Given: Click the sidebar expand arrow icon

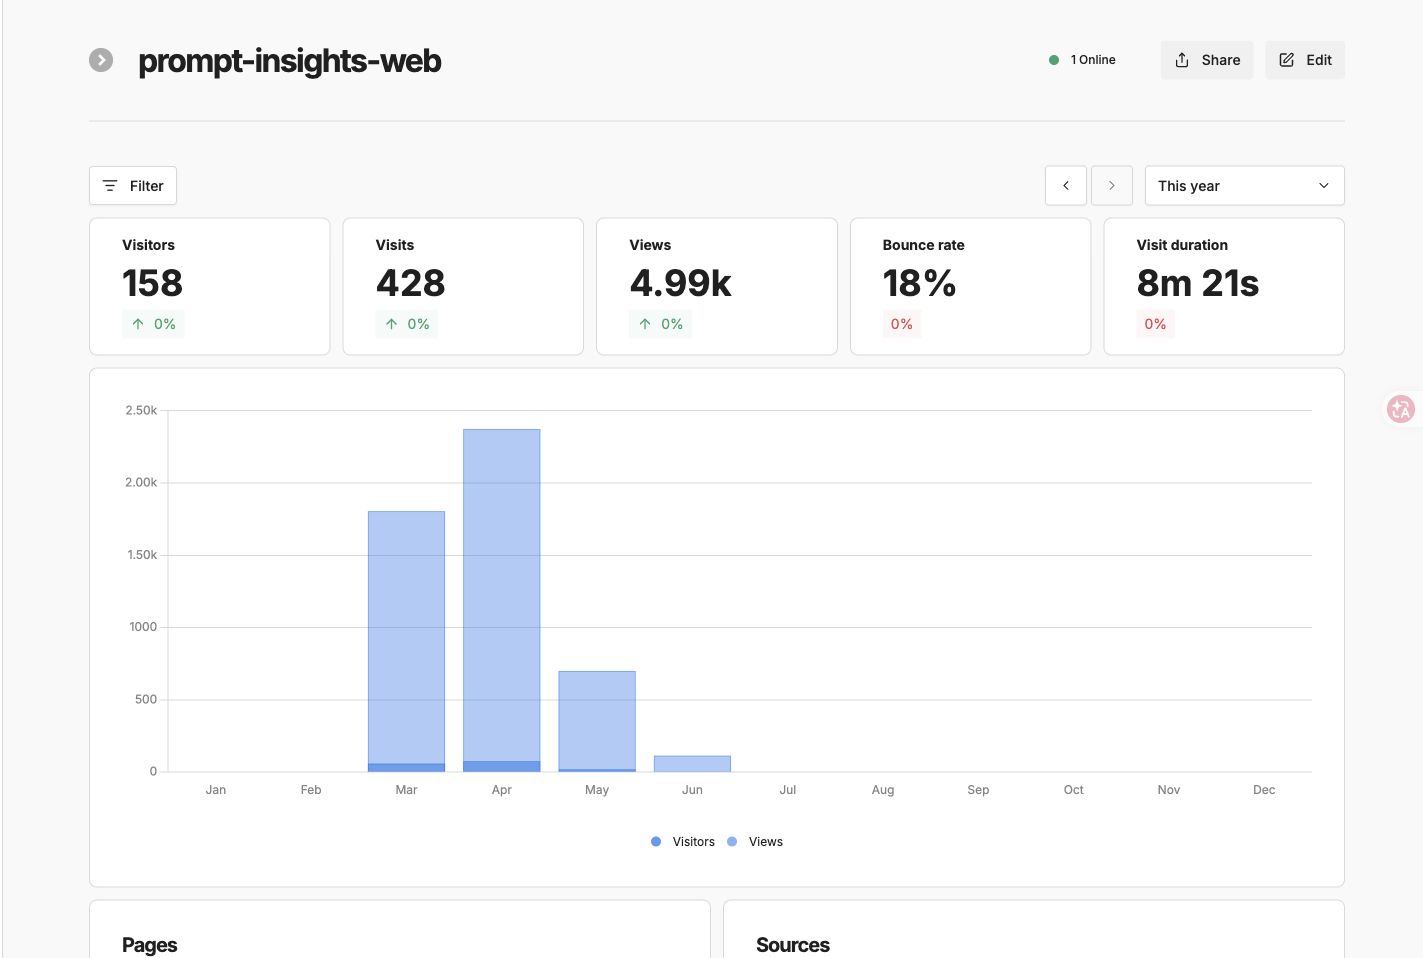Looking at the screenshot, I should [101, 60].
